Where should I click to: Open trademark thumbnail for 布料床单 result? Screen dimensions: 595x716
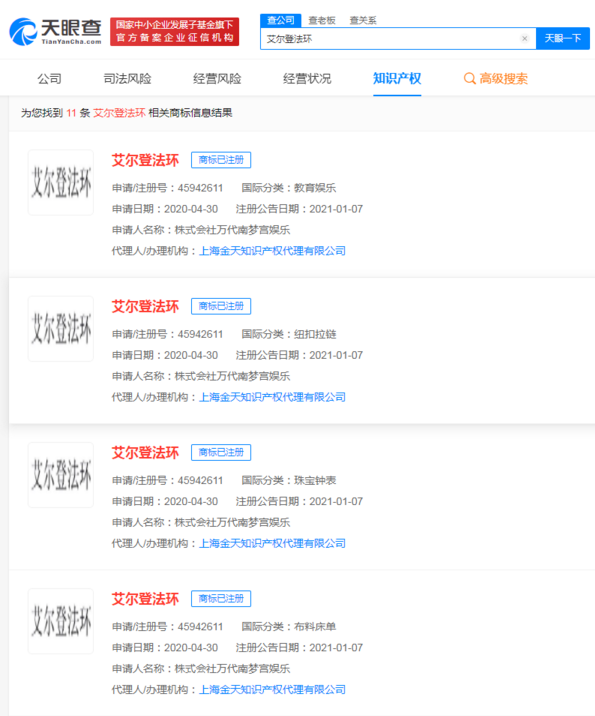tap(61, 621)
